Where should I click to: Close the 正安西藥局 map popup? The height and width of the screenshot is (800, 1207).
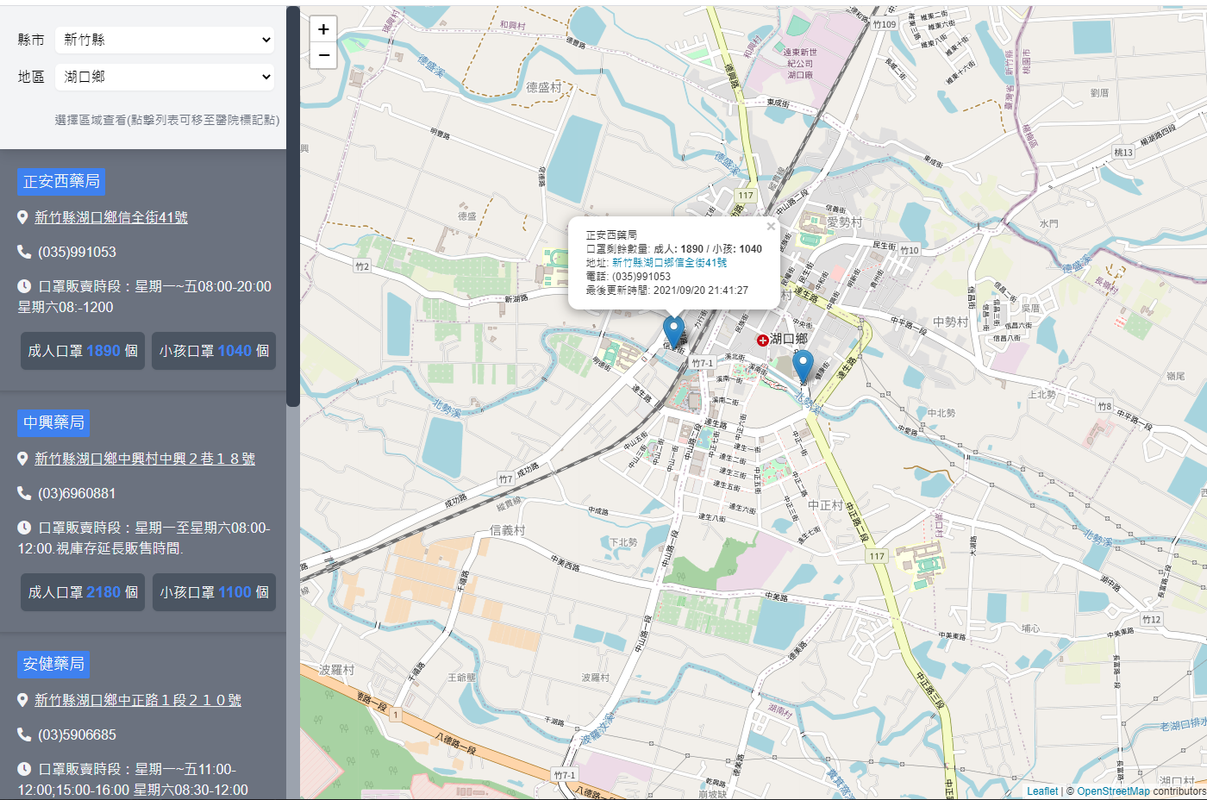(x=771, y=226)
